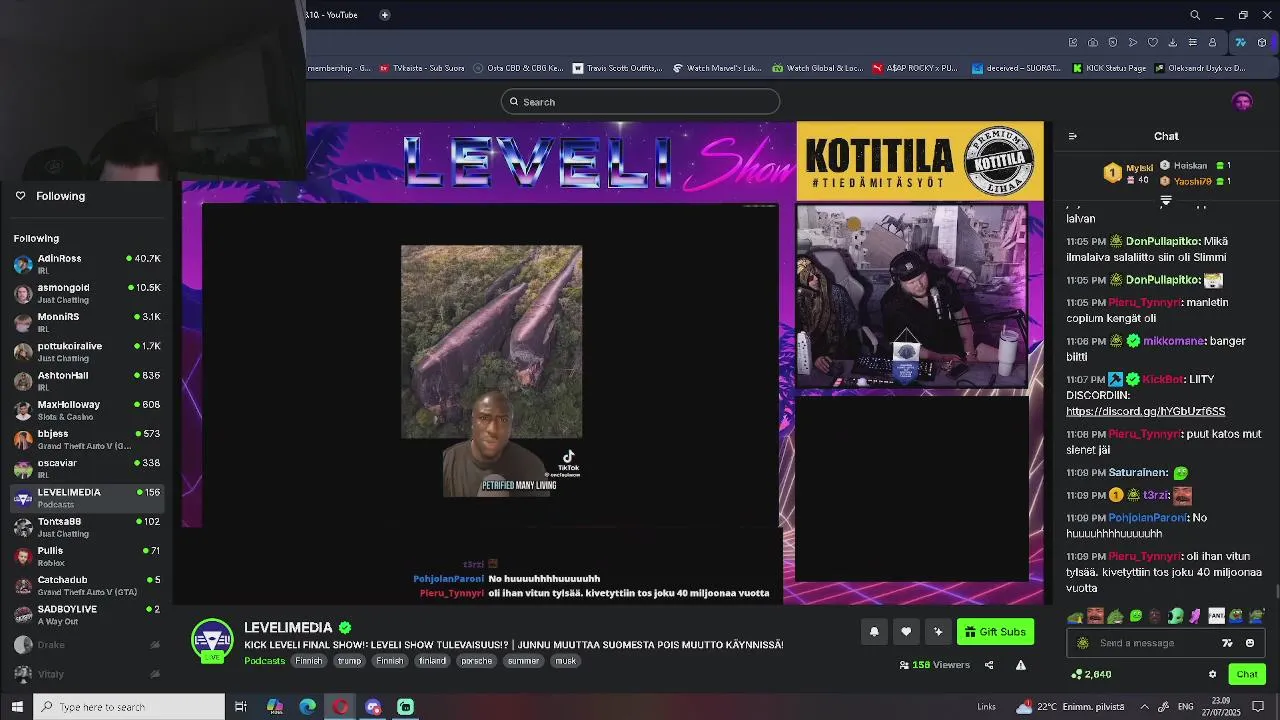Click the report warning triangle icon
The width and height of the screenshot is (1280, 720).
tap(1021, 665)
